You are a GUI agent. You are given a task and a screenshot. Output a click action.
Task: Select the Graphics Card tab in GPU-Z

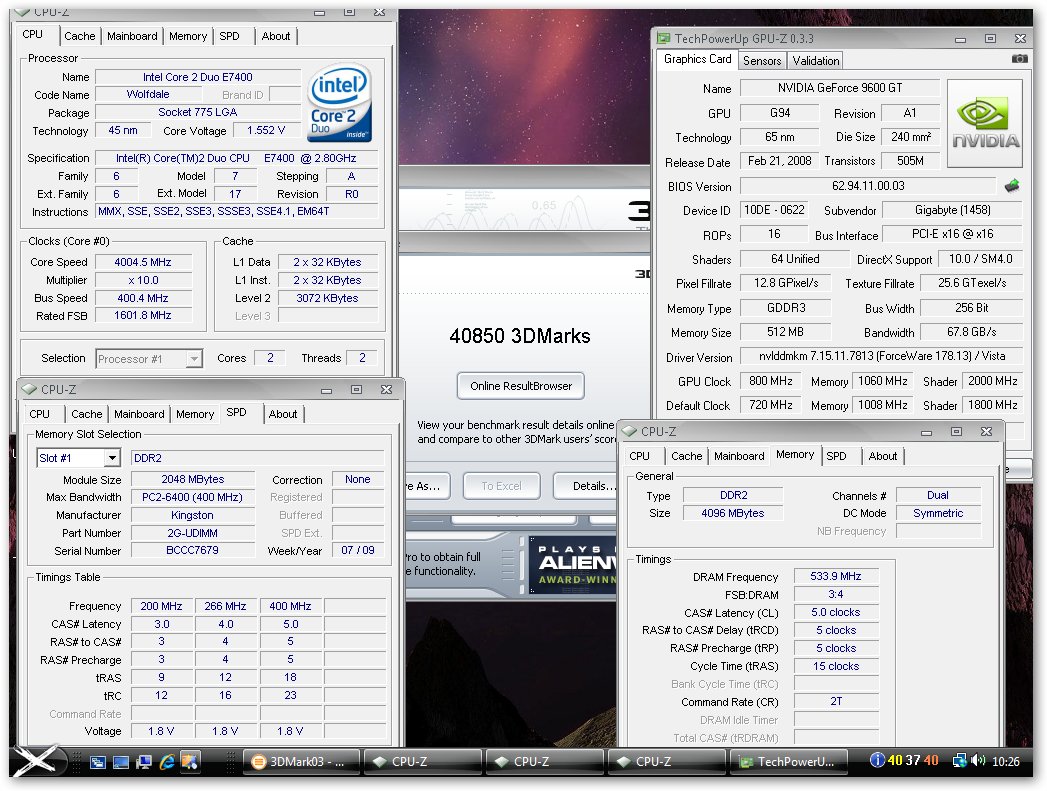697,59
